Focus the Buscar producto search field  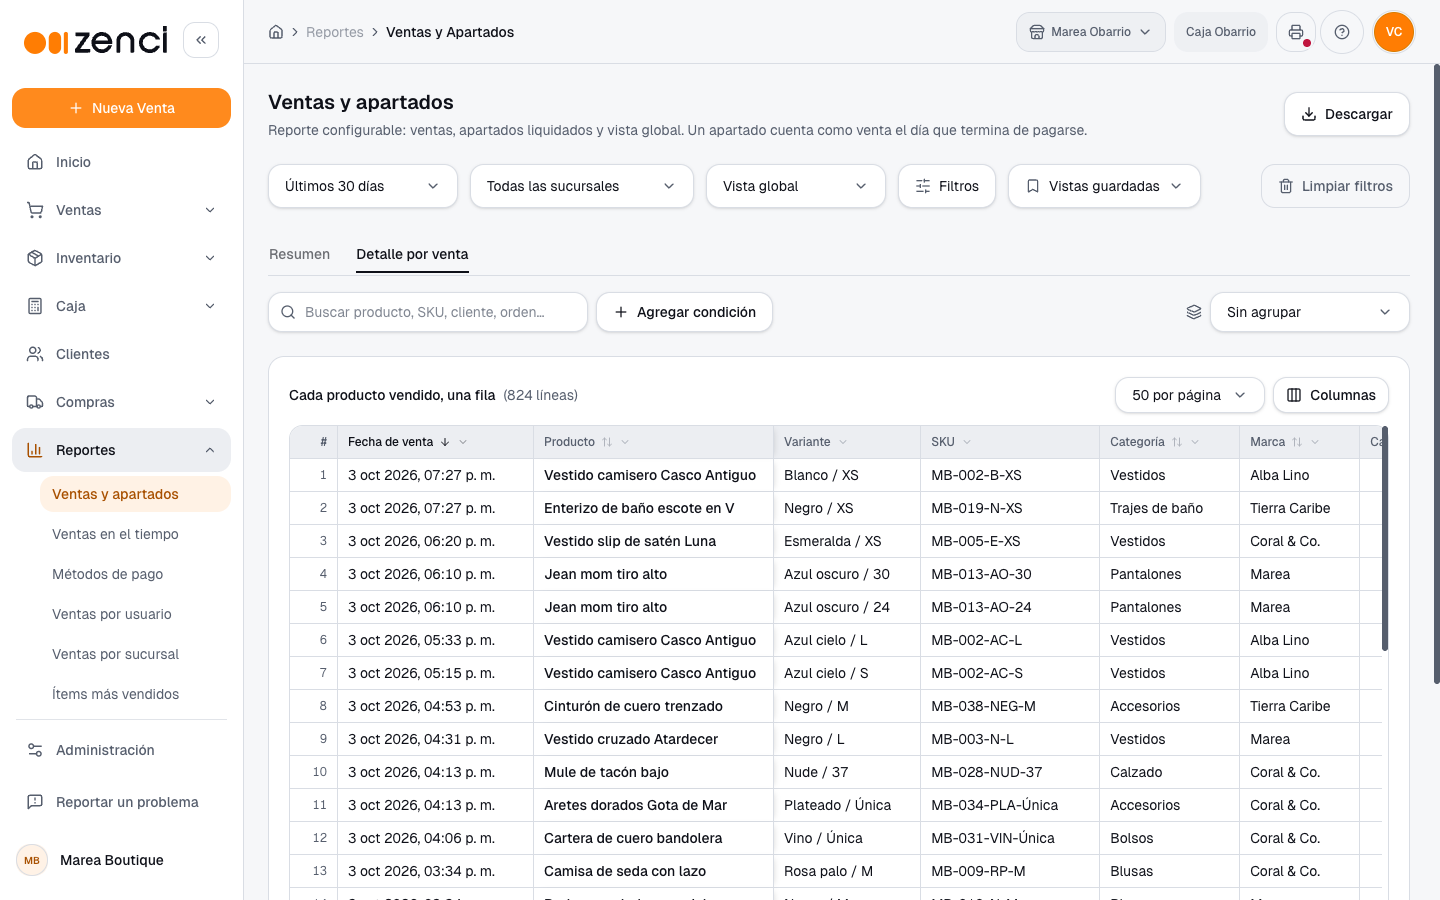coord(428,312)
